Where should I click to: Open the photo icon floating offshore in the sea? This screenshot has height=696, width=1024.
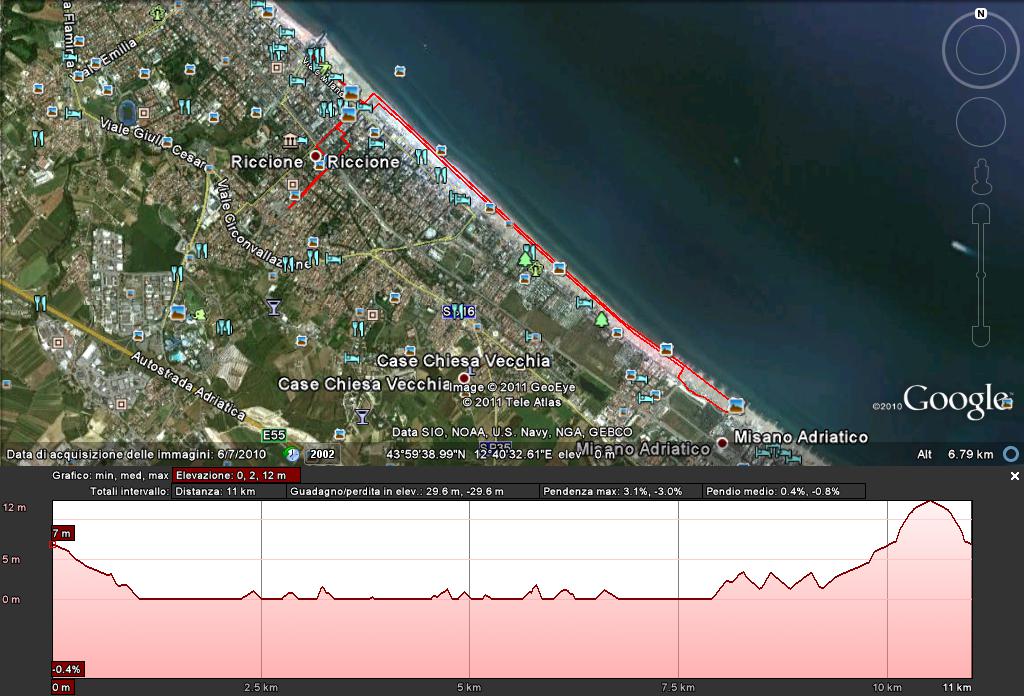[400, 71]
